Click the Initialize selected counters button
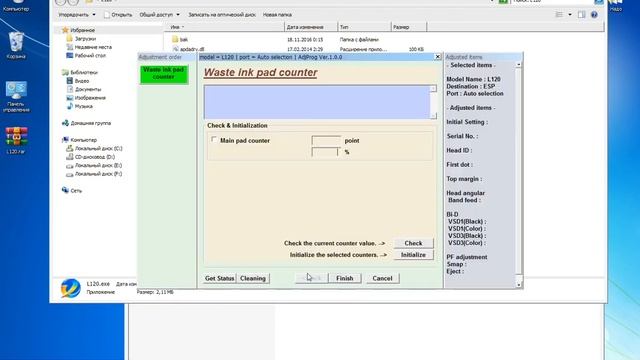640x360 pixels. pos(413,255)
